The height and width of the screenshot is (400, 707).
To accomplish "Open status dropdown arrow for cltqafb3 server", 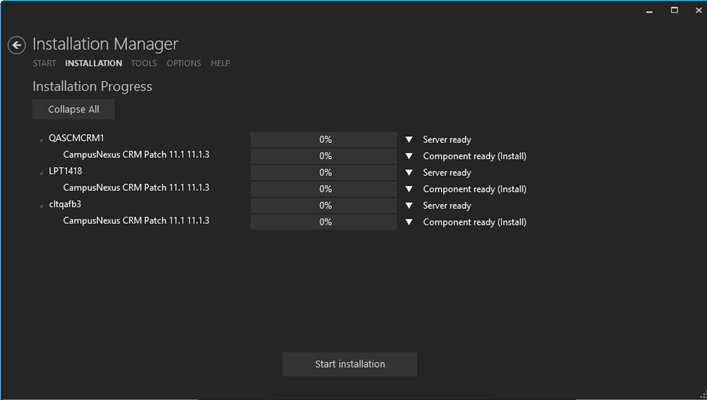I will click(x=409, y=206).
